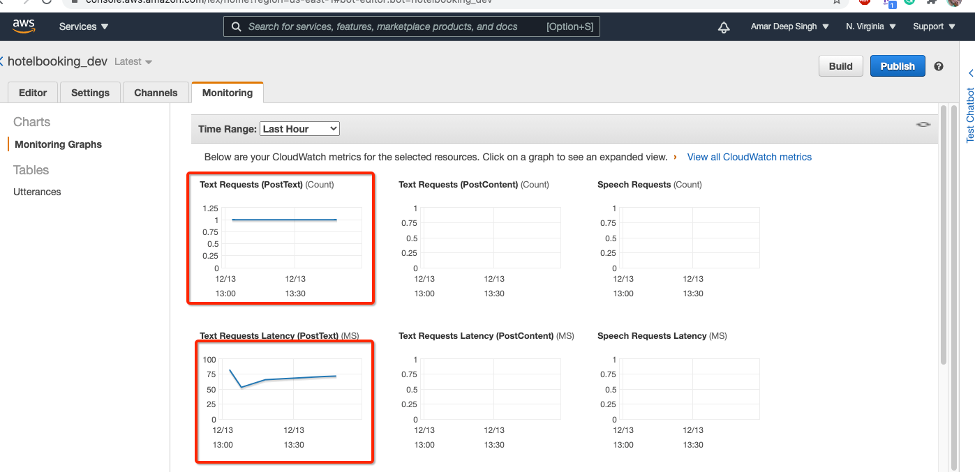This screenshot has width=977, height=472.
Task: Switch to the Channels tab
Action: 156,92
